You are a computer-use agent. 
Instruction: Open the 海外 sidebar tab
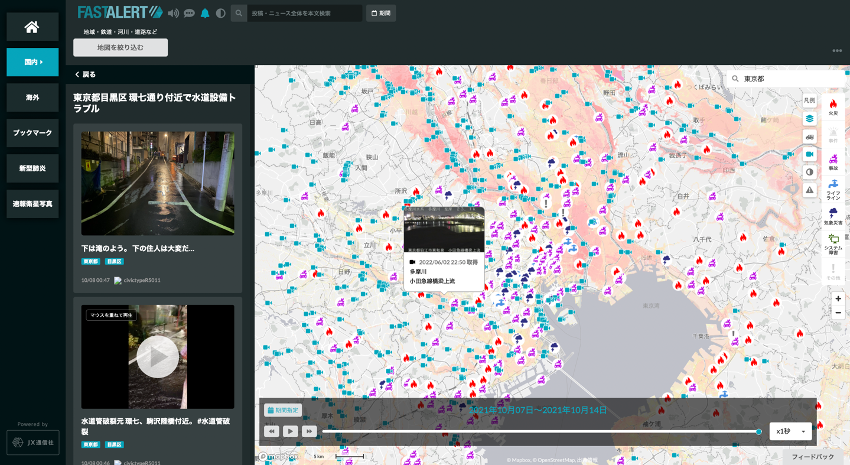(32, 97)
